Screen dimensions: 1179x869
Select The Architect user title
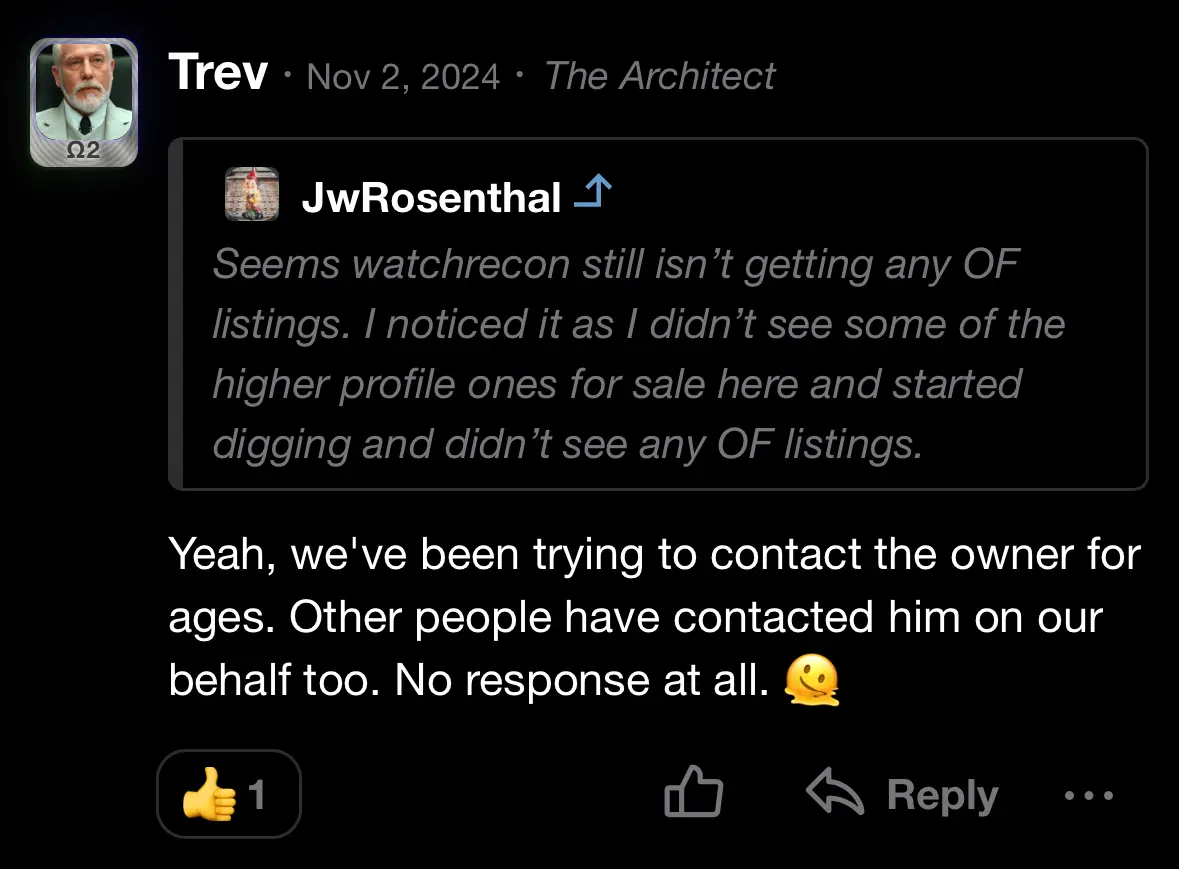point(659,76)
